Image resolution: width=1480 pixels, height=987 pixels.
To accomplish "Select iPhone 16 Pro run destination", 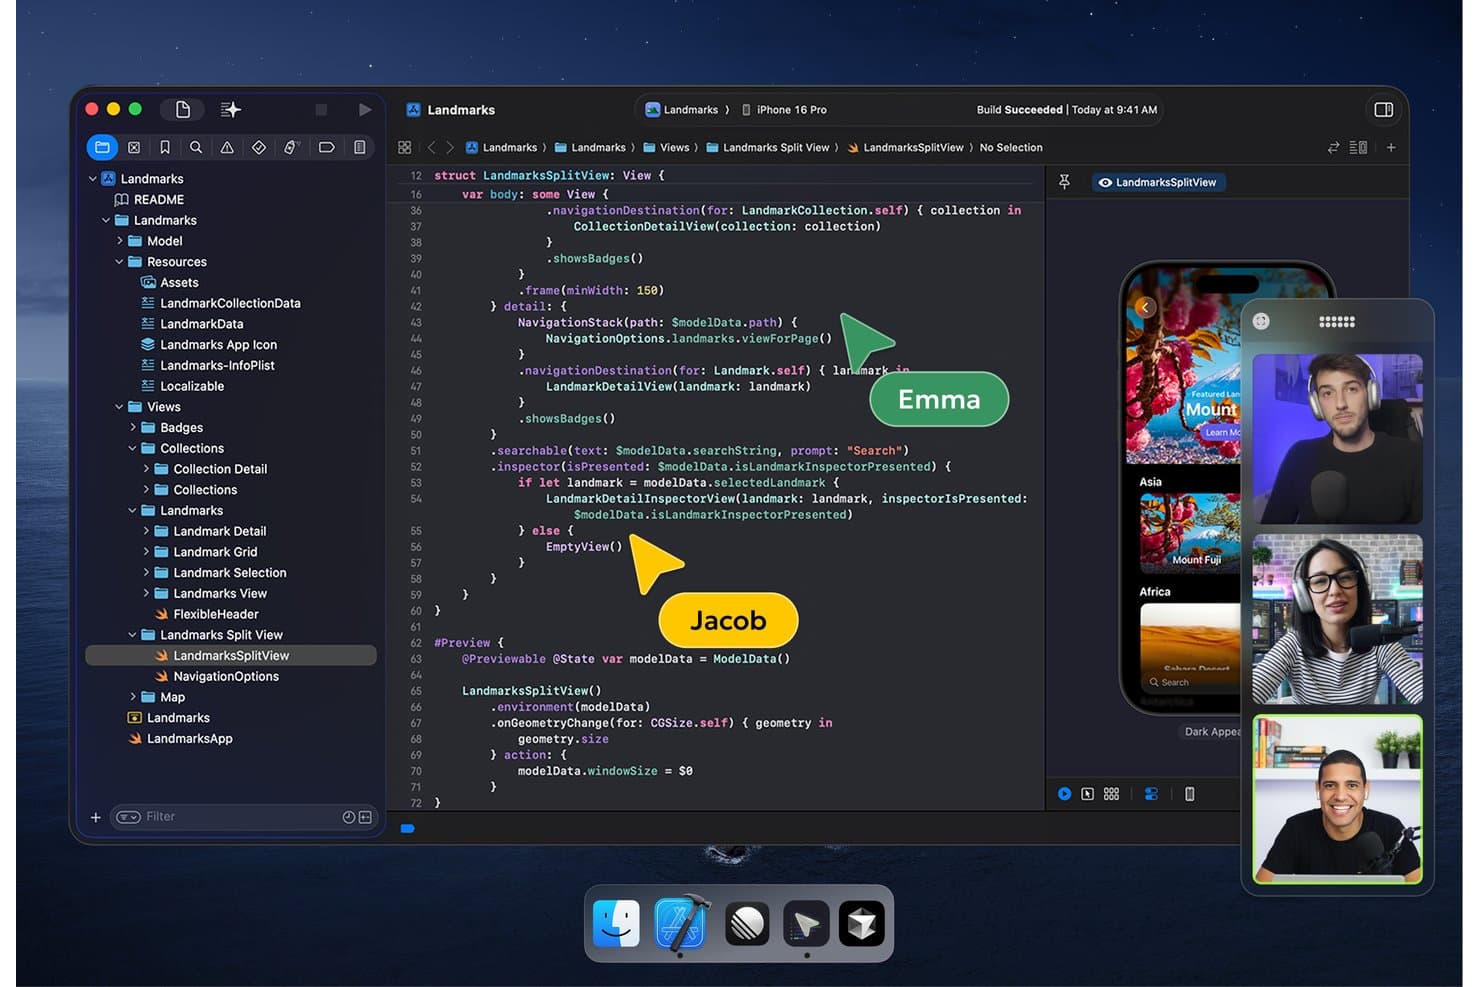I will coord(784,110).
